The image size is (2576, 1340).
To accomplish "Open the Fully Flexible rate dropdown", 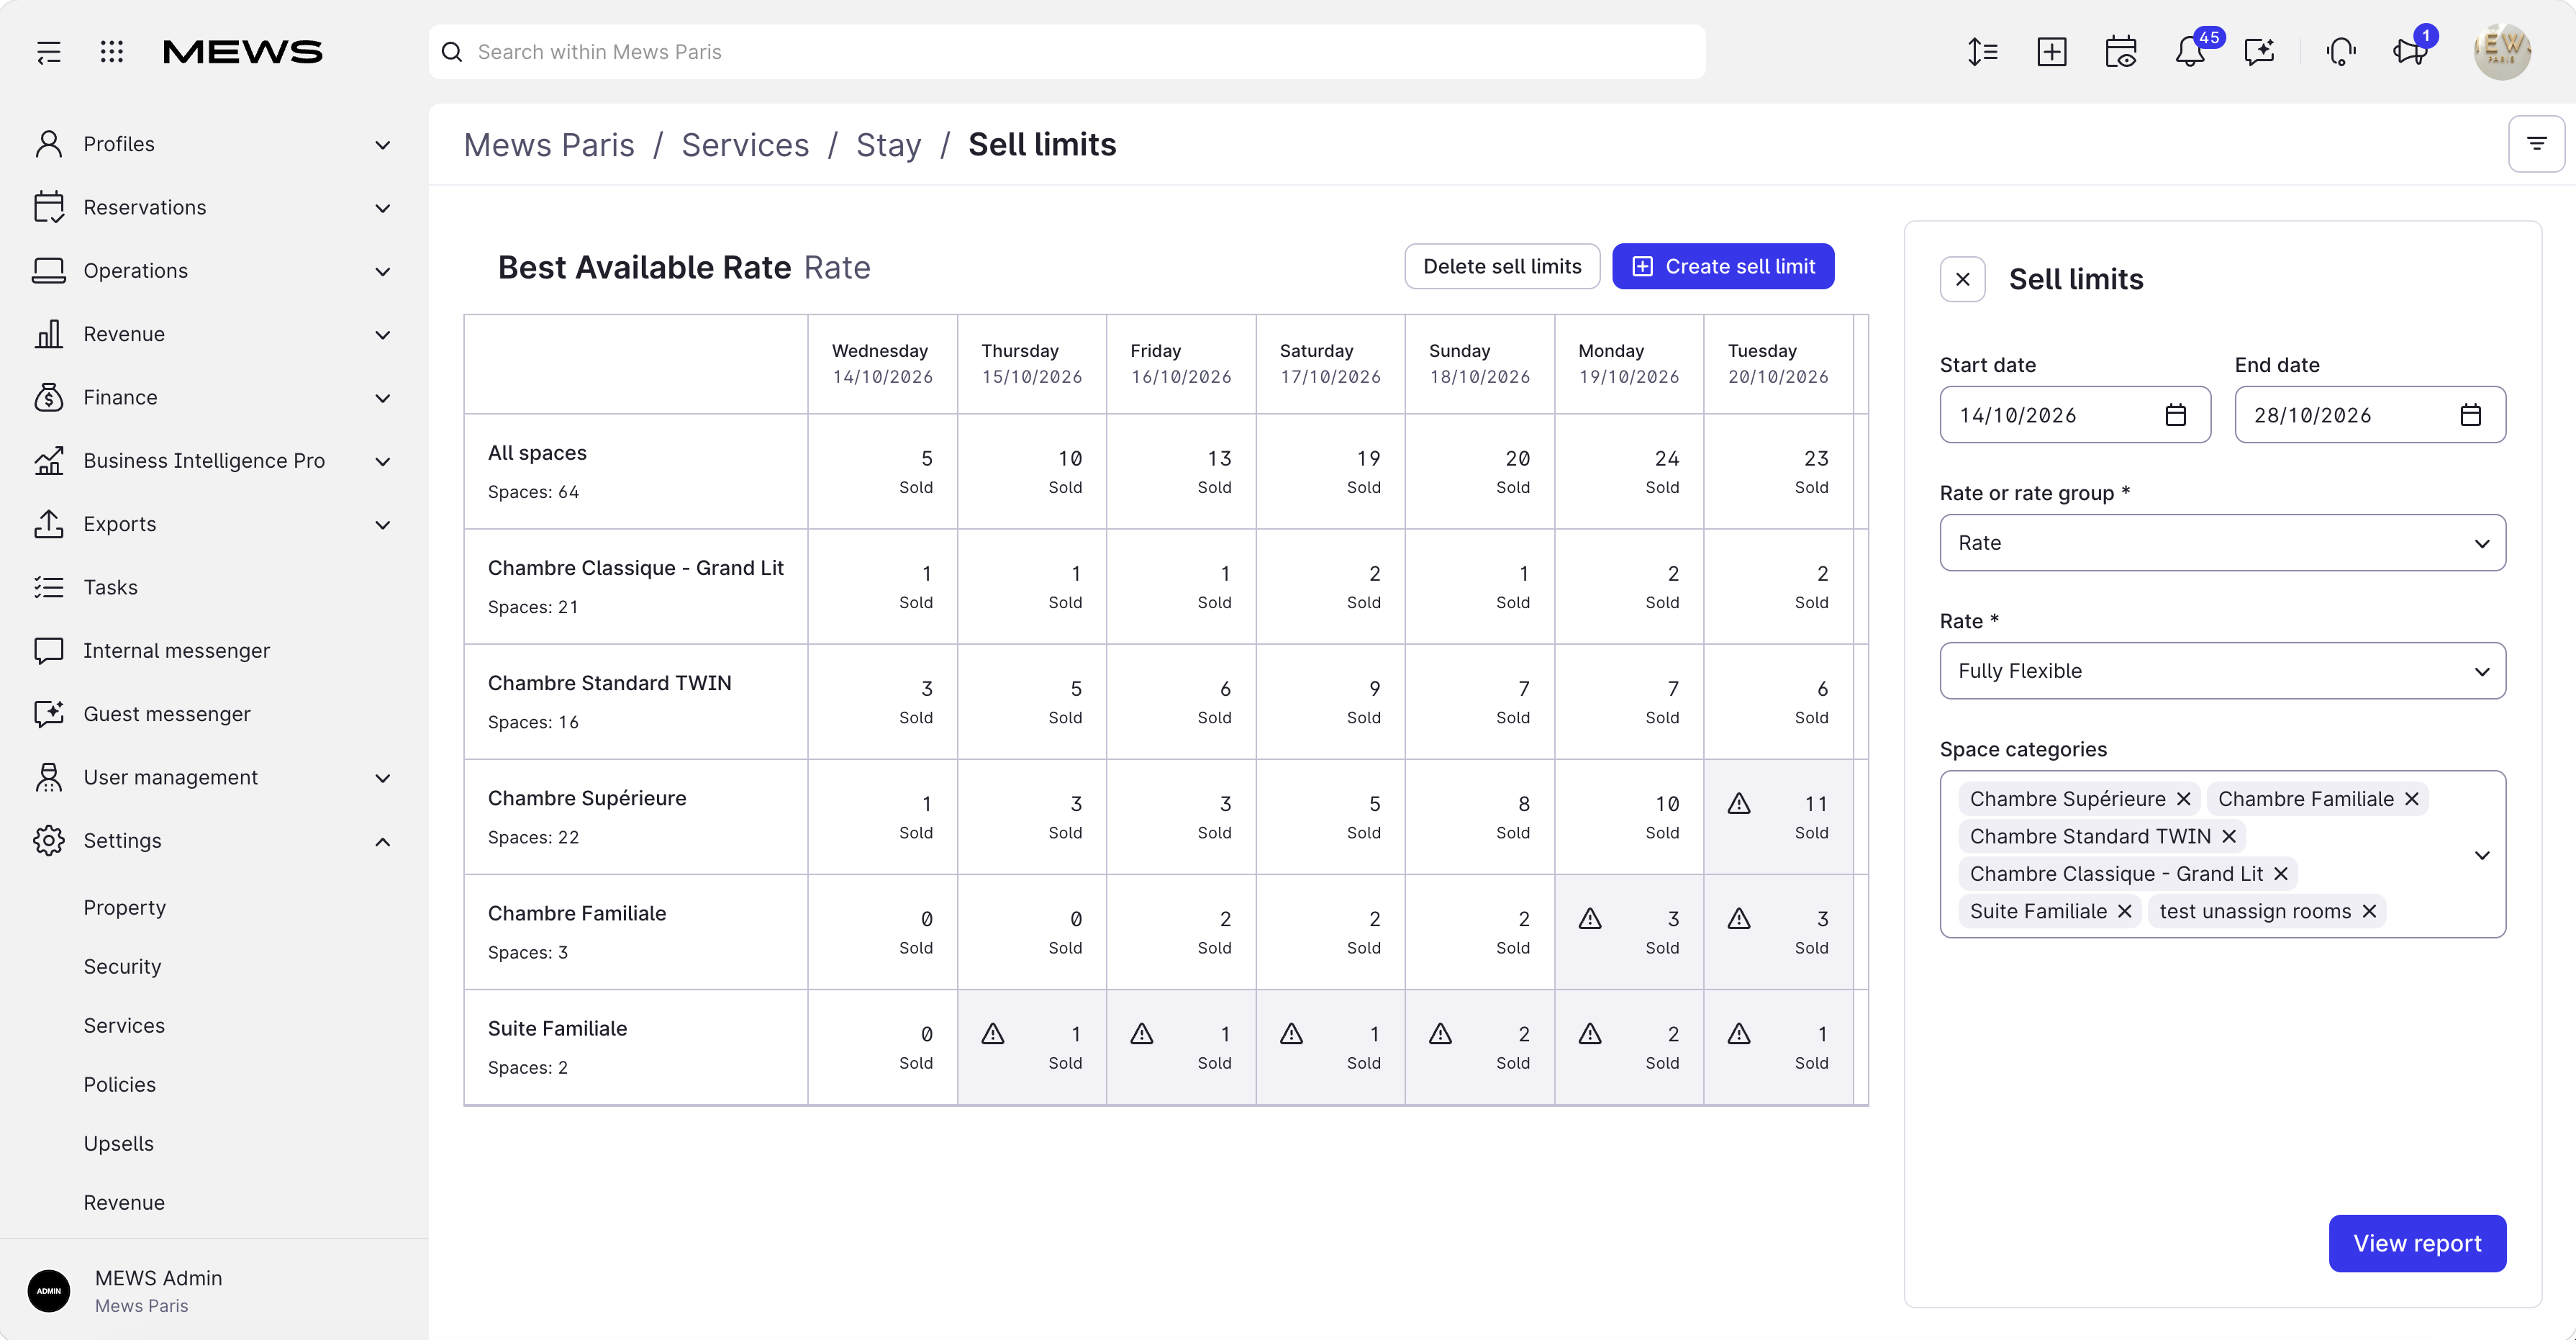I will coord(2222,671).
